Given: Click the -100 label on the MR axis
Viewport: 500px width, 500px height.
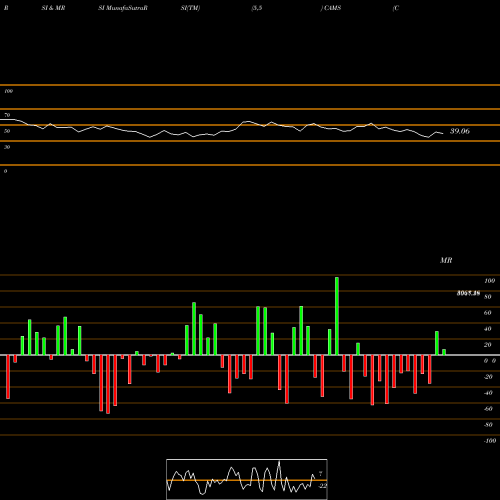Looking at the screenshot, I should click(x=489, y=441).
